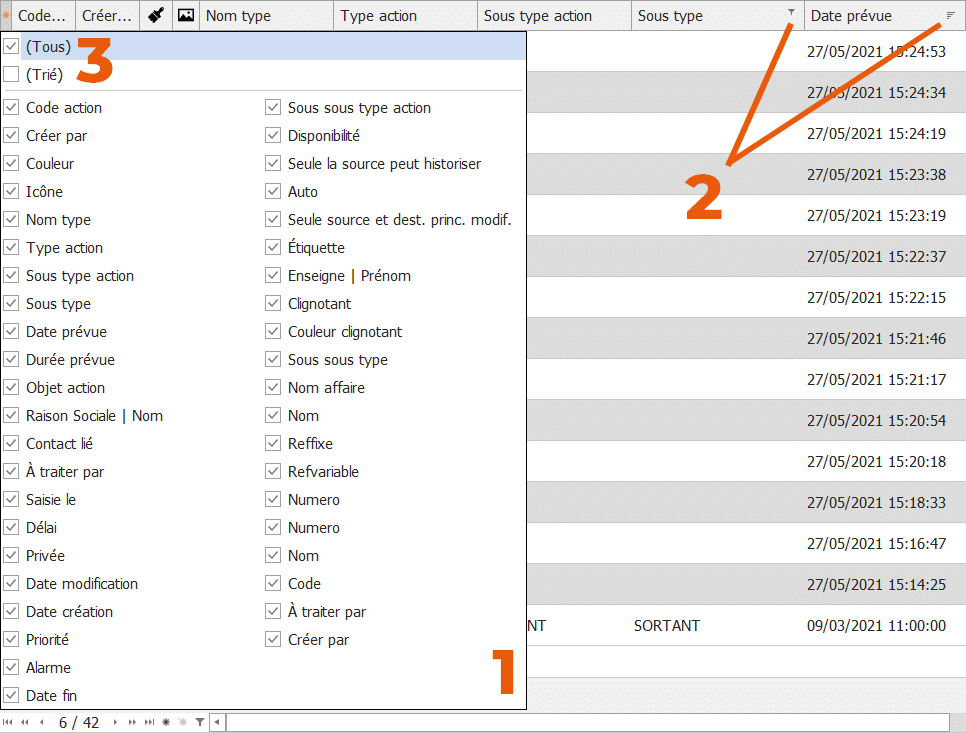Open the Date prévue column sort menu
Screen dimensions: 966x733
(x=950, y=15)
